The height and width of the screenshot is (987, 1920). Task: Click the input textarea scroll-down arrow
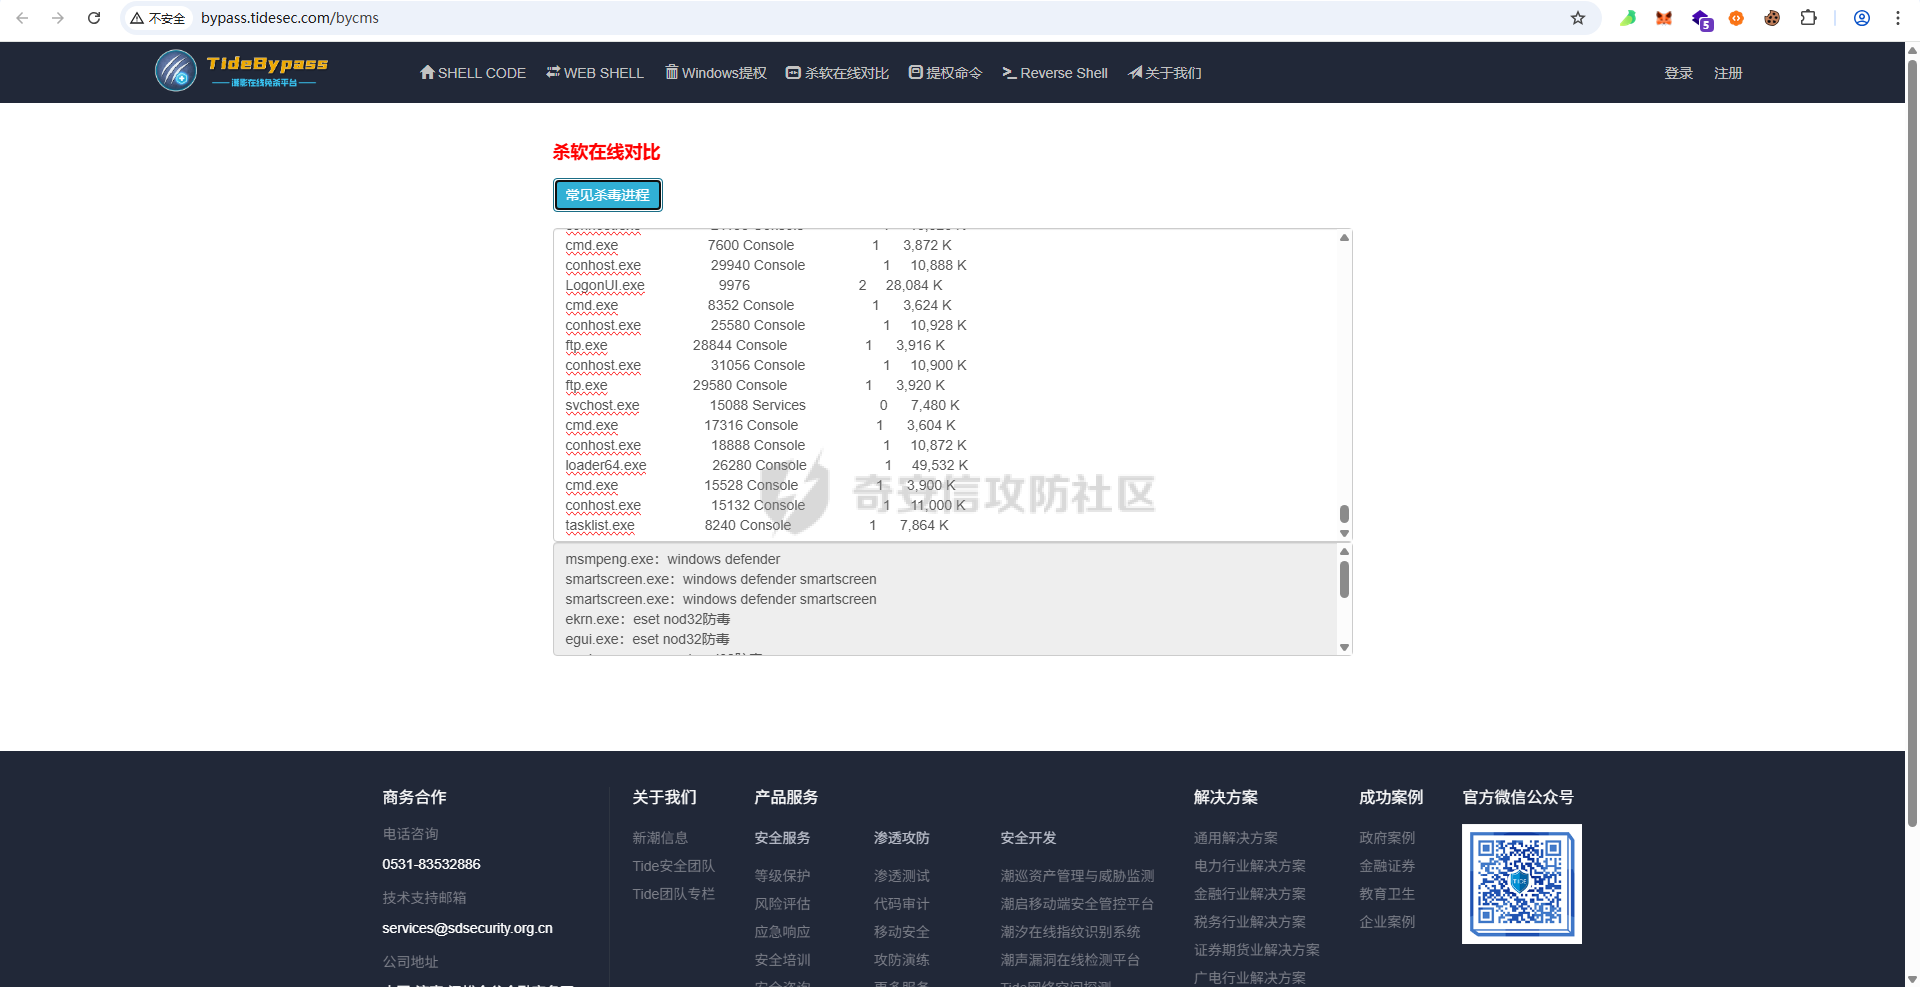(1344, 534)
